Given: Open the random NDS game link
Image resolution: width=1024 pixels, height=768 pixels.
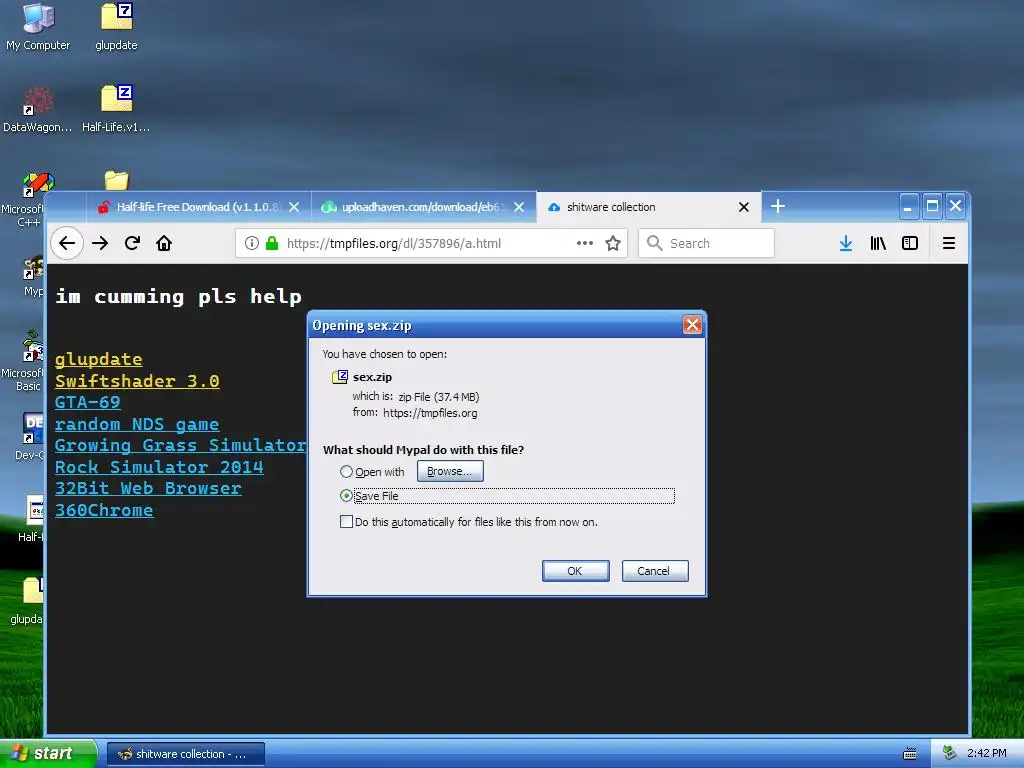Looking at the screenshot, I should pyautogui.click(x=137, y=424).
